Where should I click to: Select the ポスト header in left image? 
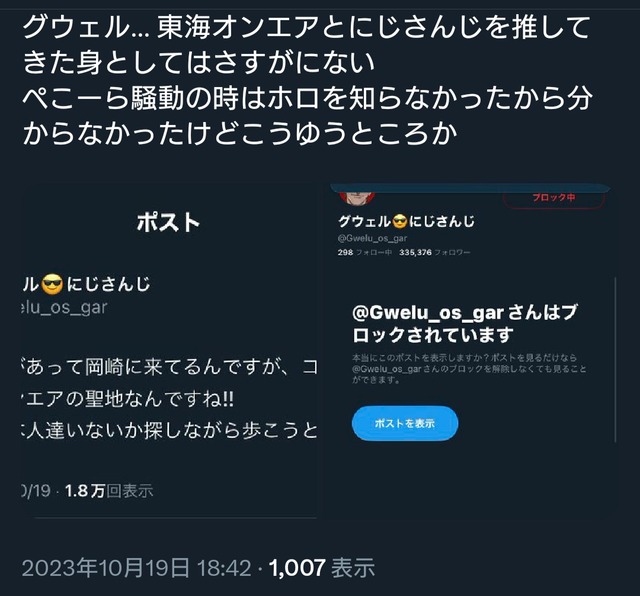click(x=168, y=223)
